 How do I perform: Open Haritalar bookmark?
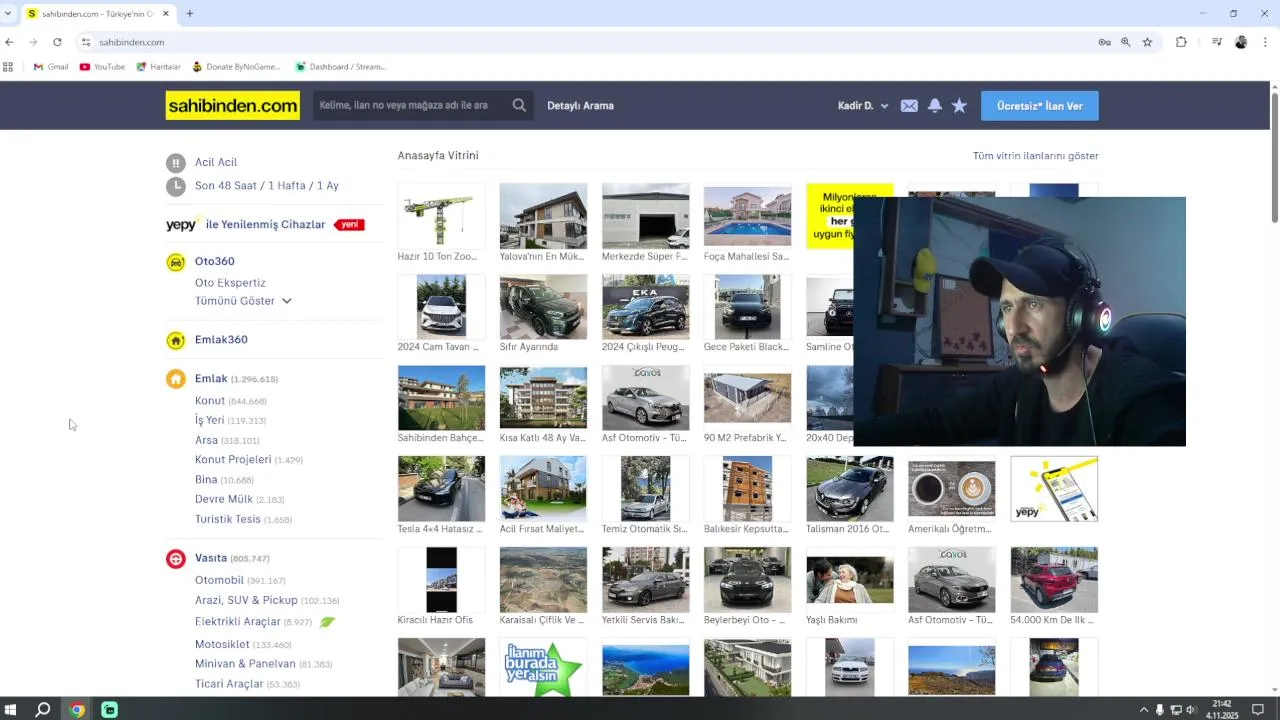pos(158,67)
